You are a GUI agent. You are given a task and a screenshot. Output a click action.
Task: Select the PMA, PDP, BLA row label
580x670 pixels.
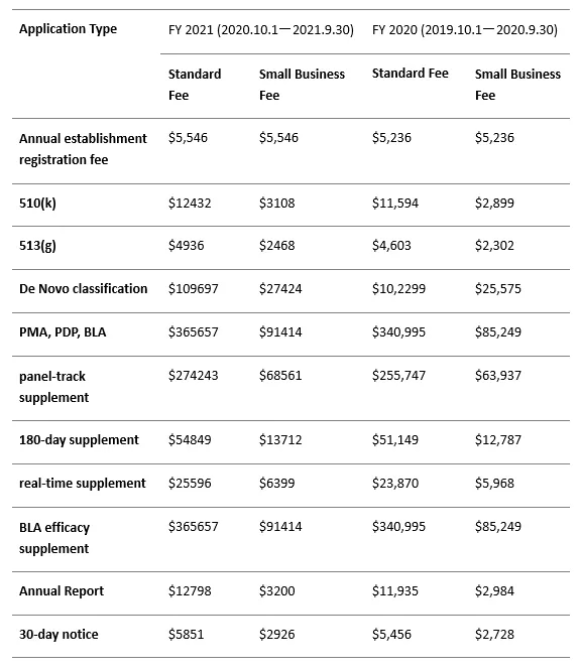point(62,332)
